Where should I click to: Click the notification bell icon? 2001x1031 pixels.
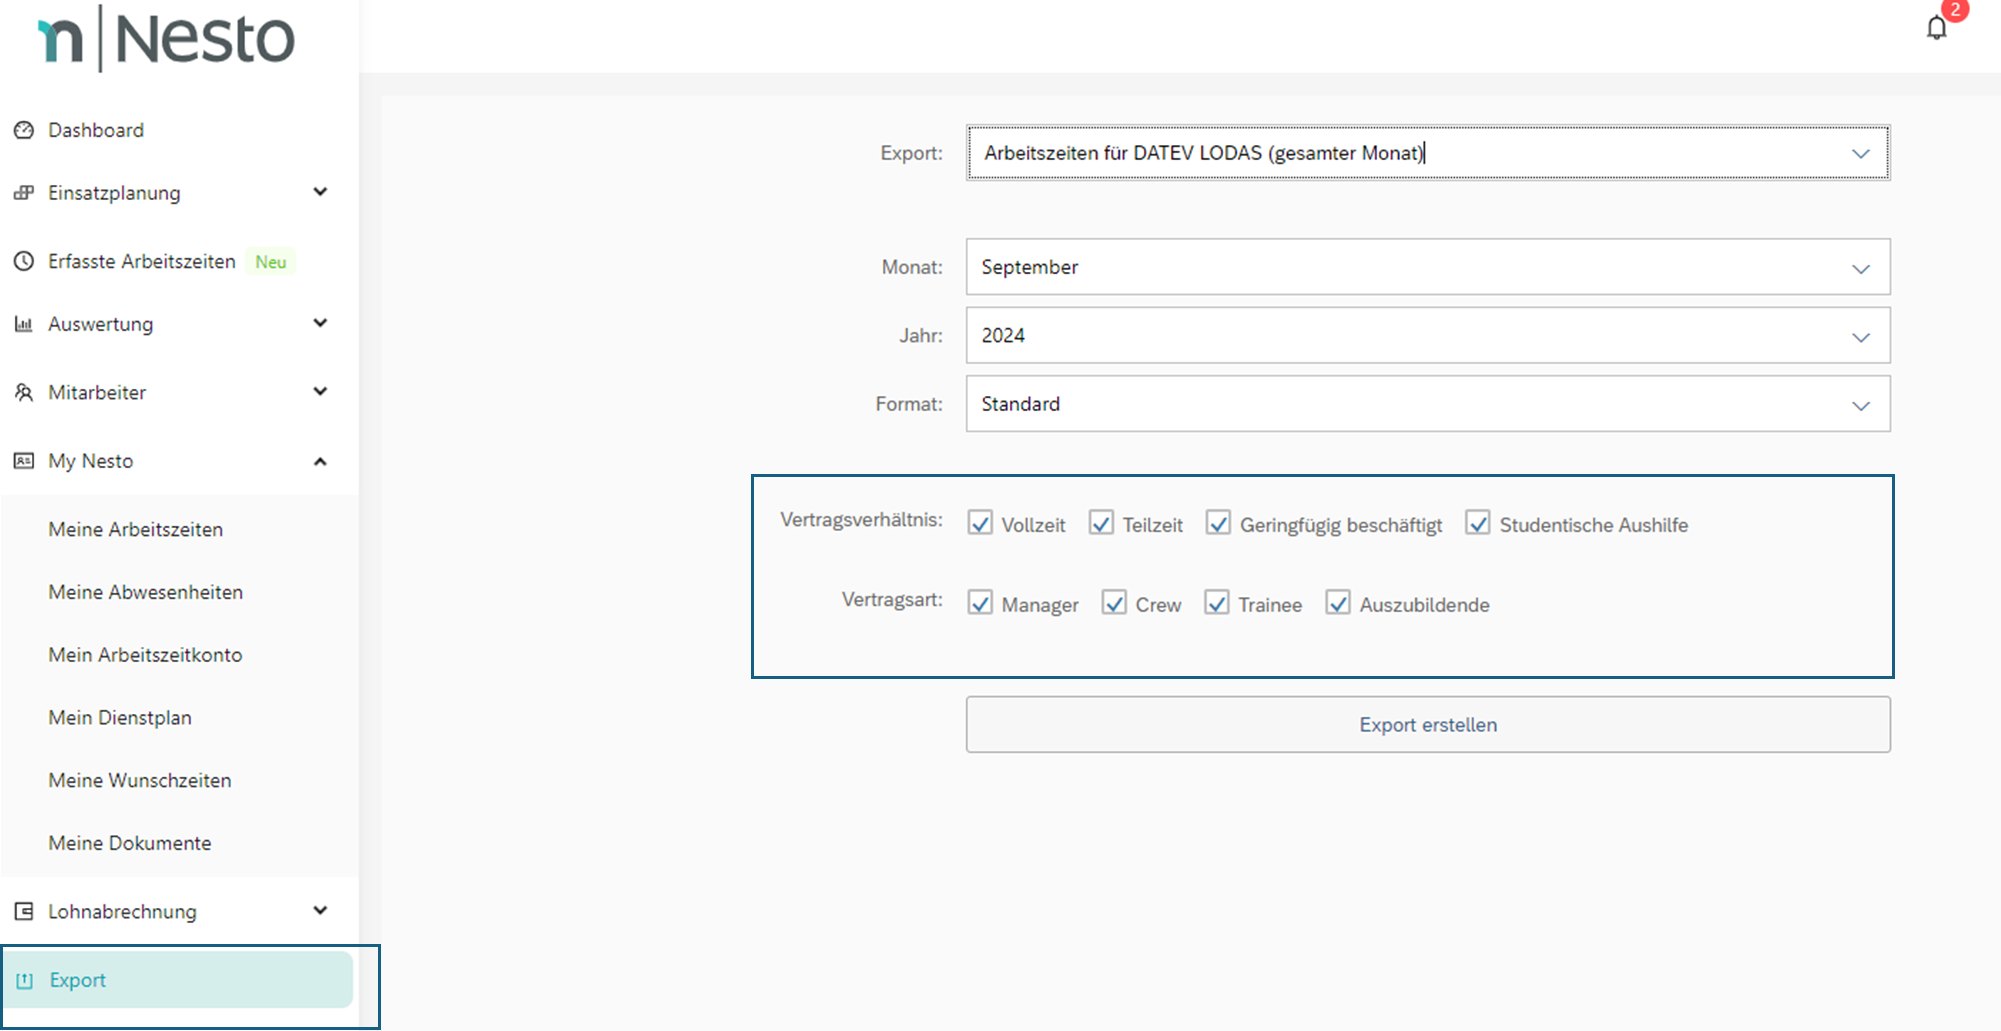(1936, 28)
